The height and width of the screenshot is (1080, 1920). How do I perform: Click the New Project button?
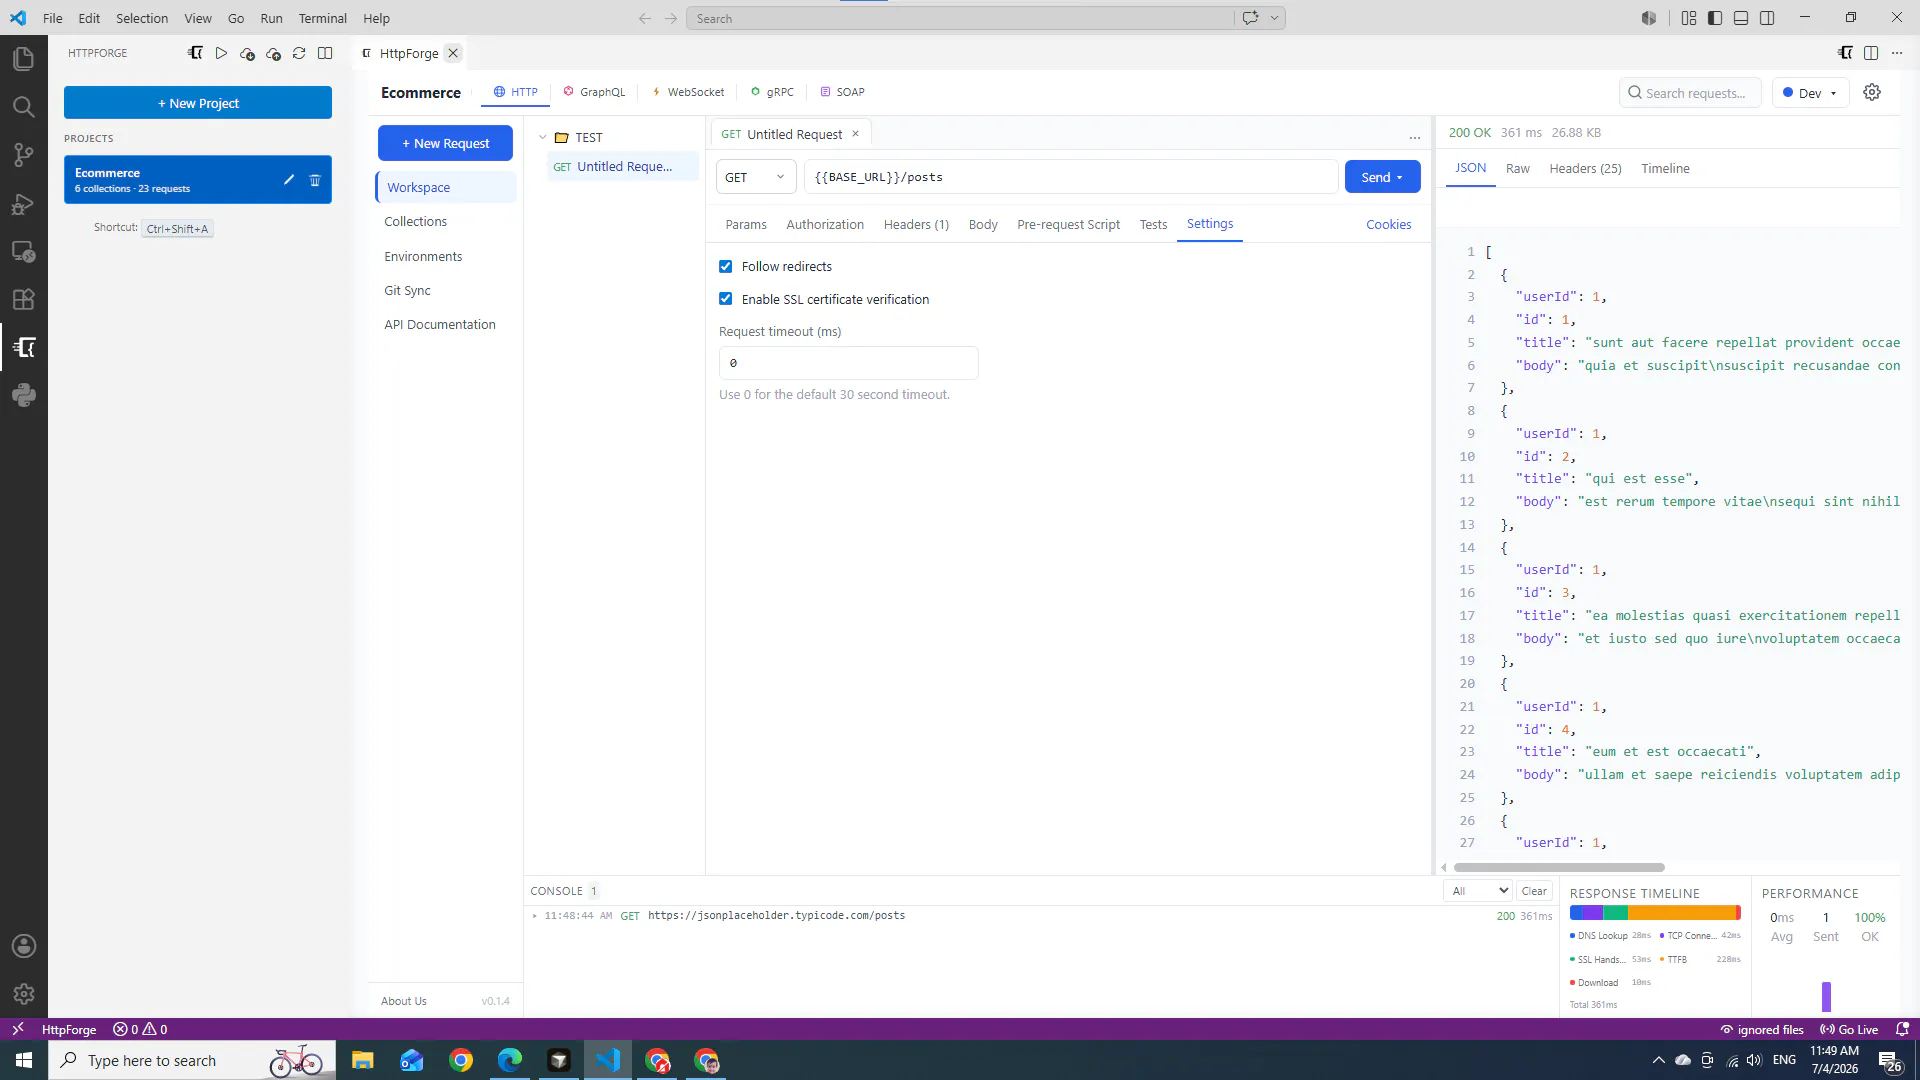(x=198, y=103)
